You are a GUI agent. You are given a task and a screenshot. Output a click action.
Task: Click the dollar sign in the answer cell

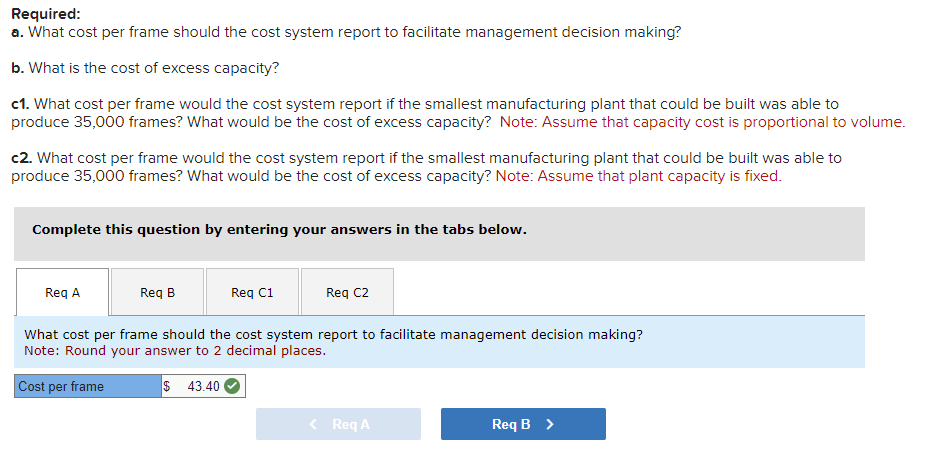point(167,386)
